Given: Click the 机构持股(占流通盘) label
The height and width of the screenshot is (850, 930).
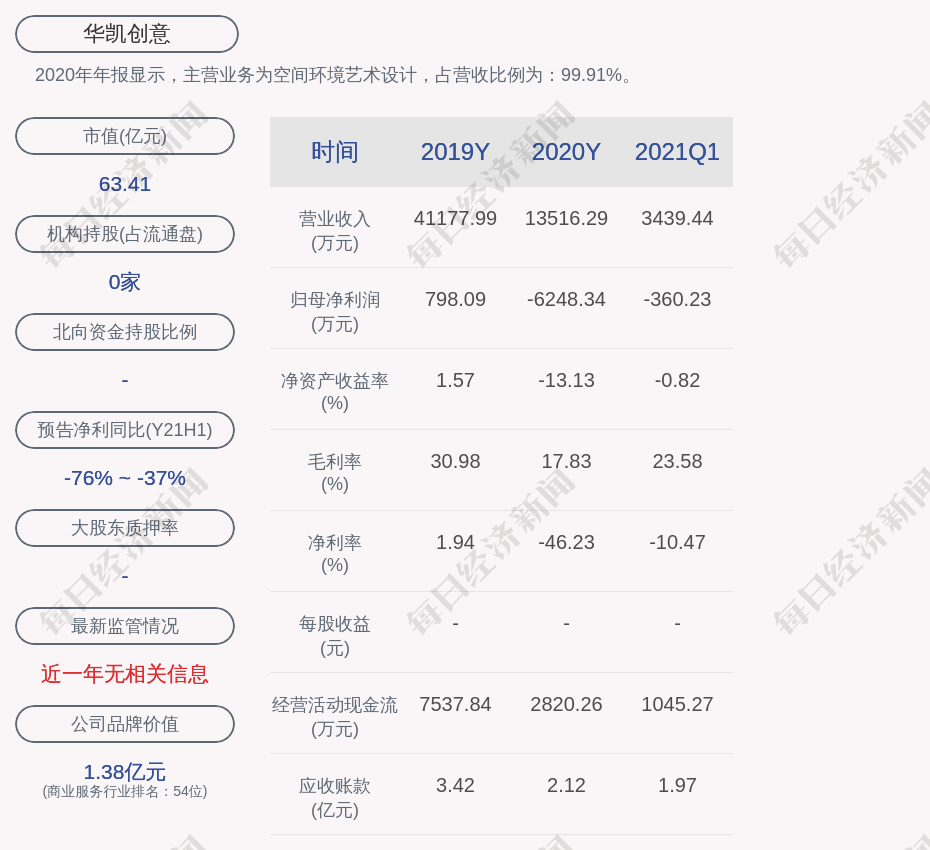Looking at the screenshot, I should pyautogui.click(x=125, y=234).
